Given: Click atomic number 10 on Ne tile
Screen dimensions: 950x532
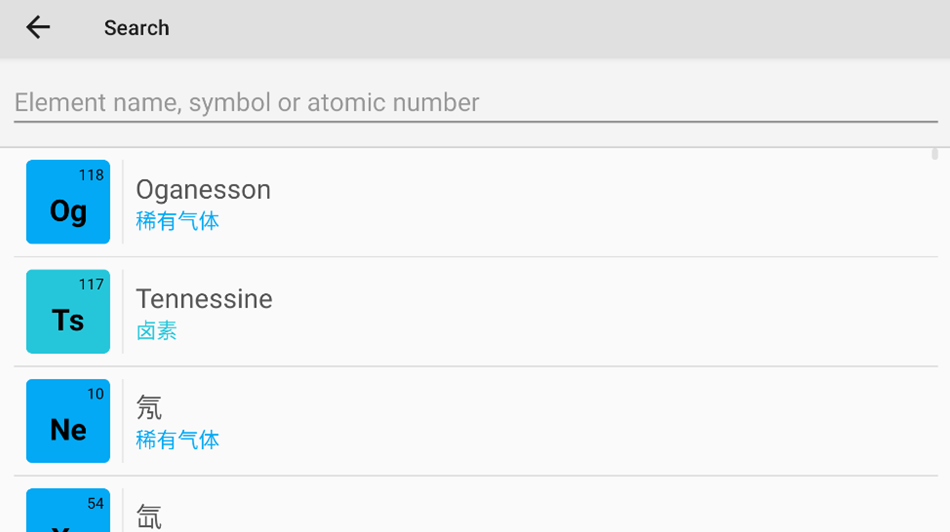Looking at the screenshot, I should (95, 394).
